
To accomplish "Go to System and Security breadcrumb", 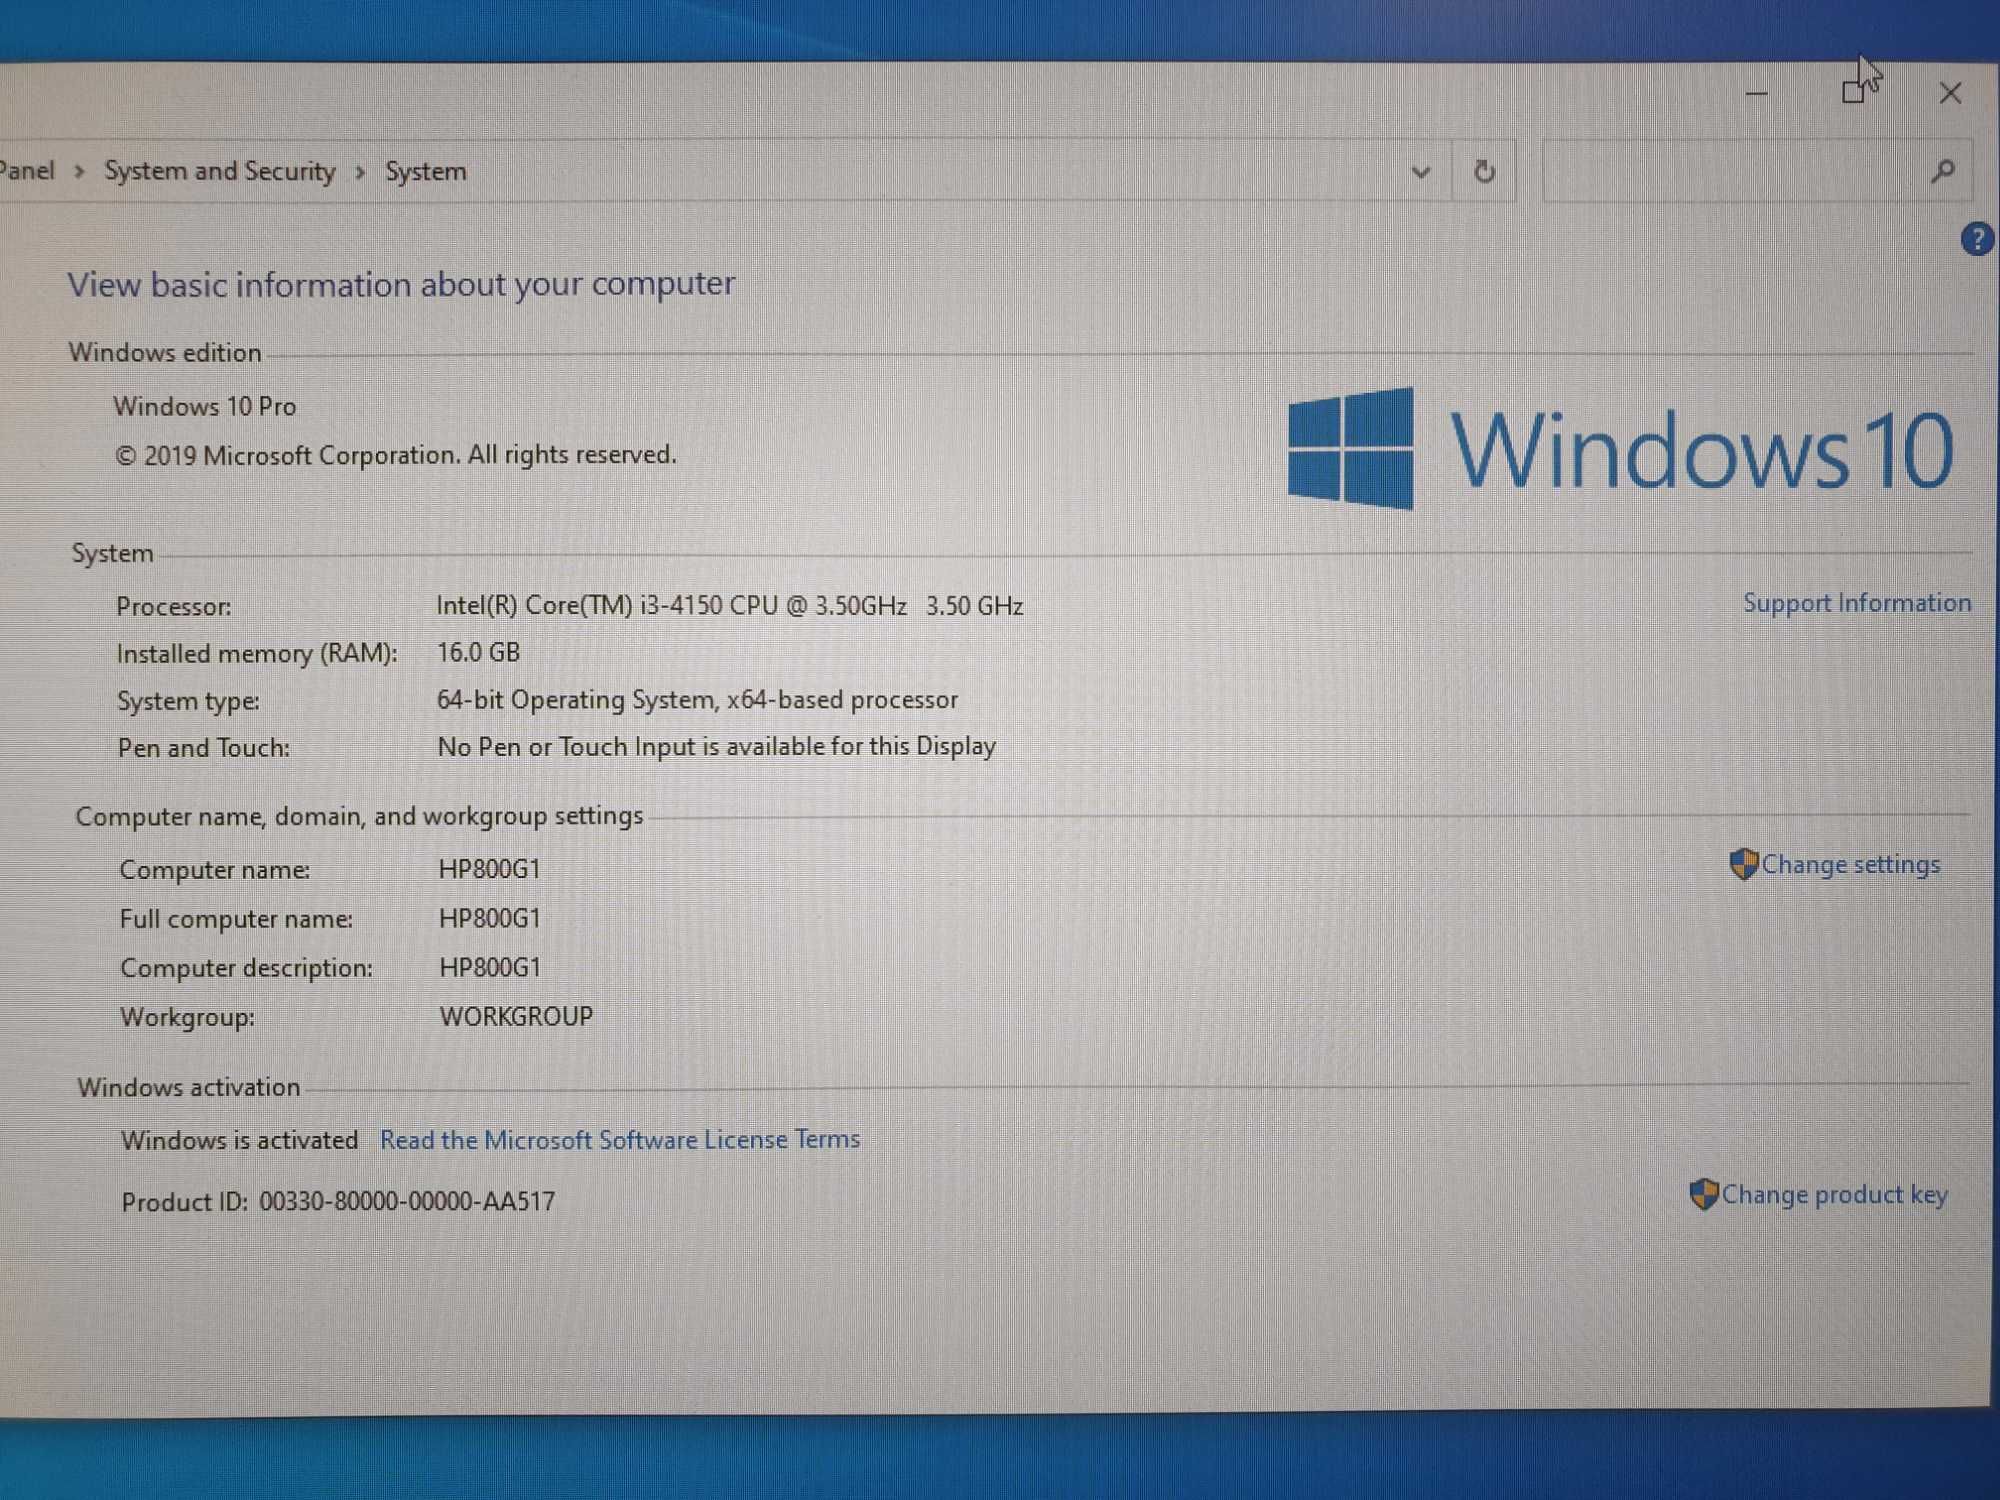I will click(220, 171).
